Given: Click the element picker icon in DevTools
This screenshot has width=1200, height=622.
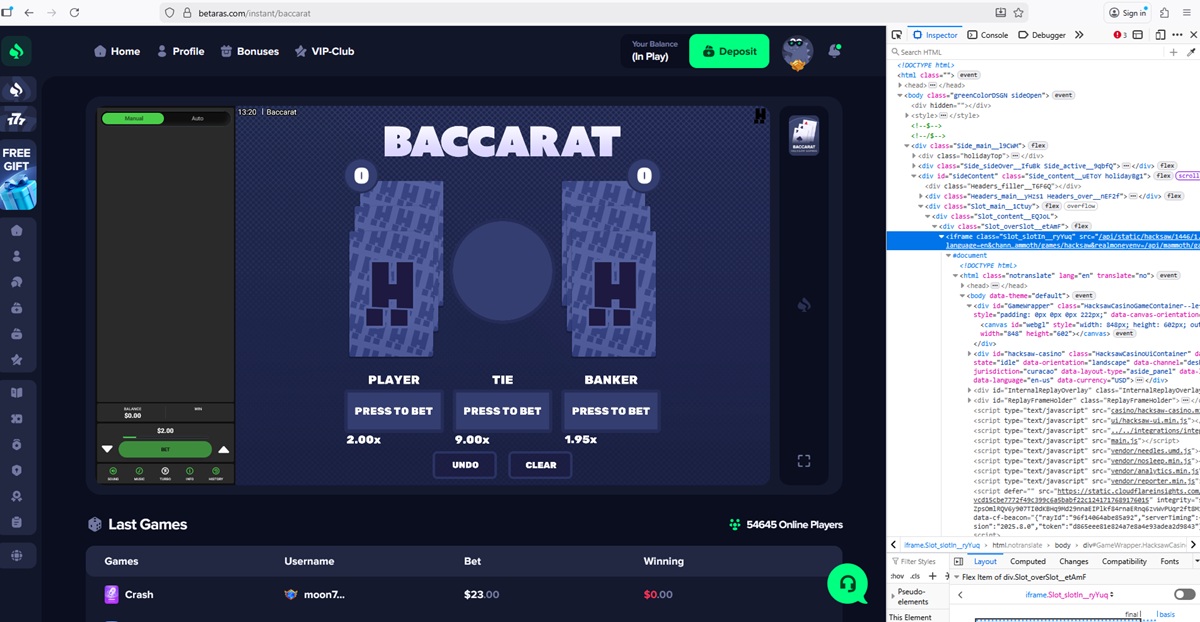Looking at the screenshot, I should pyautogui.click(x=897, y=35).
